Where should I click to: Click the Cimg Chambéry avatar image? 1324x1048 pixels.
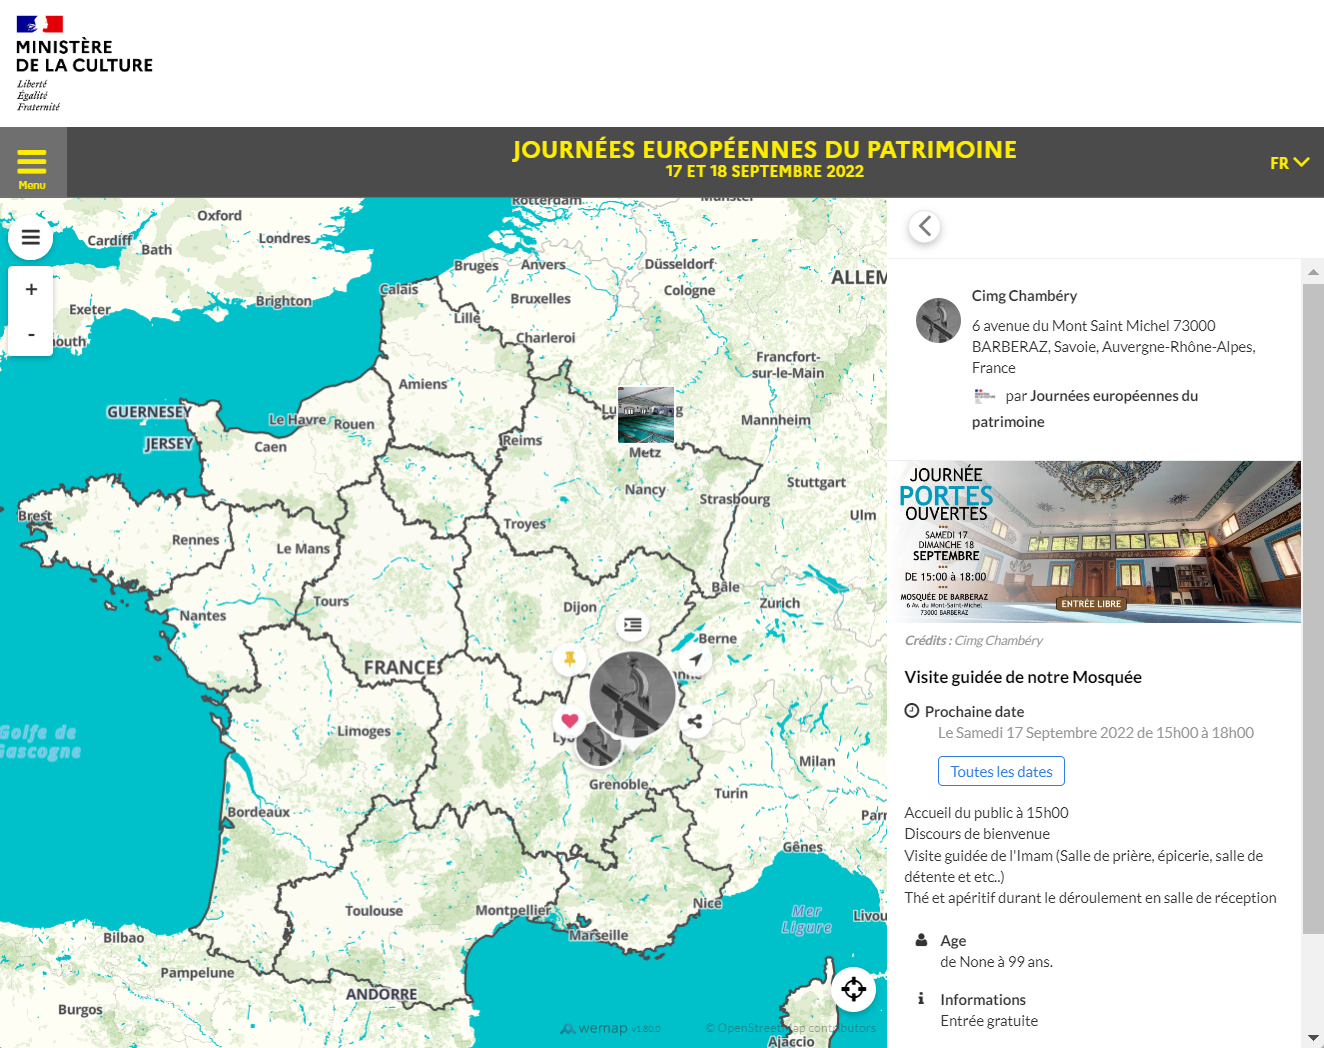click(939, 320)
